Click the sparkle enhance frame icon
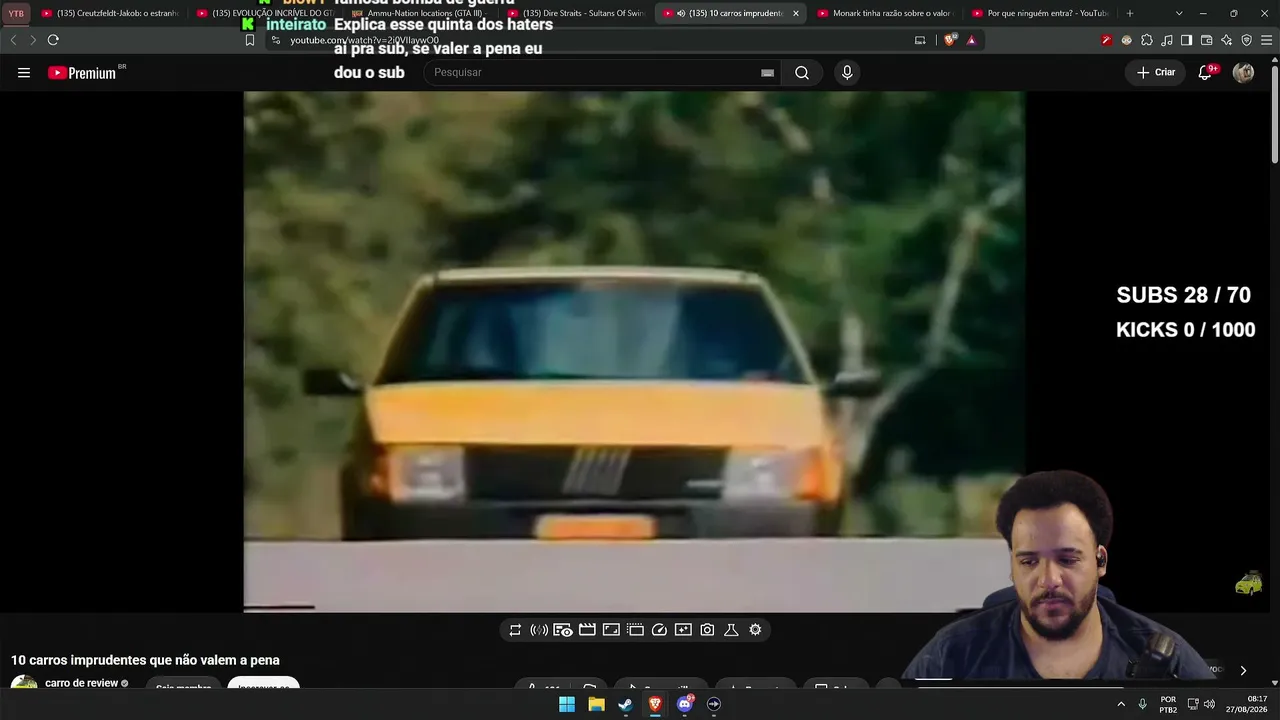The height and width of the screenshot is (720, 1280). coord(683,630)
